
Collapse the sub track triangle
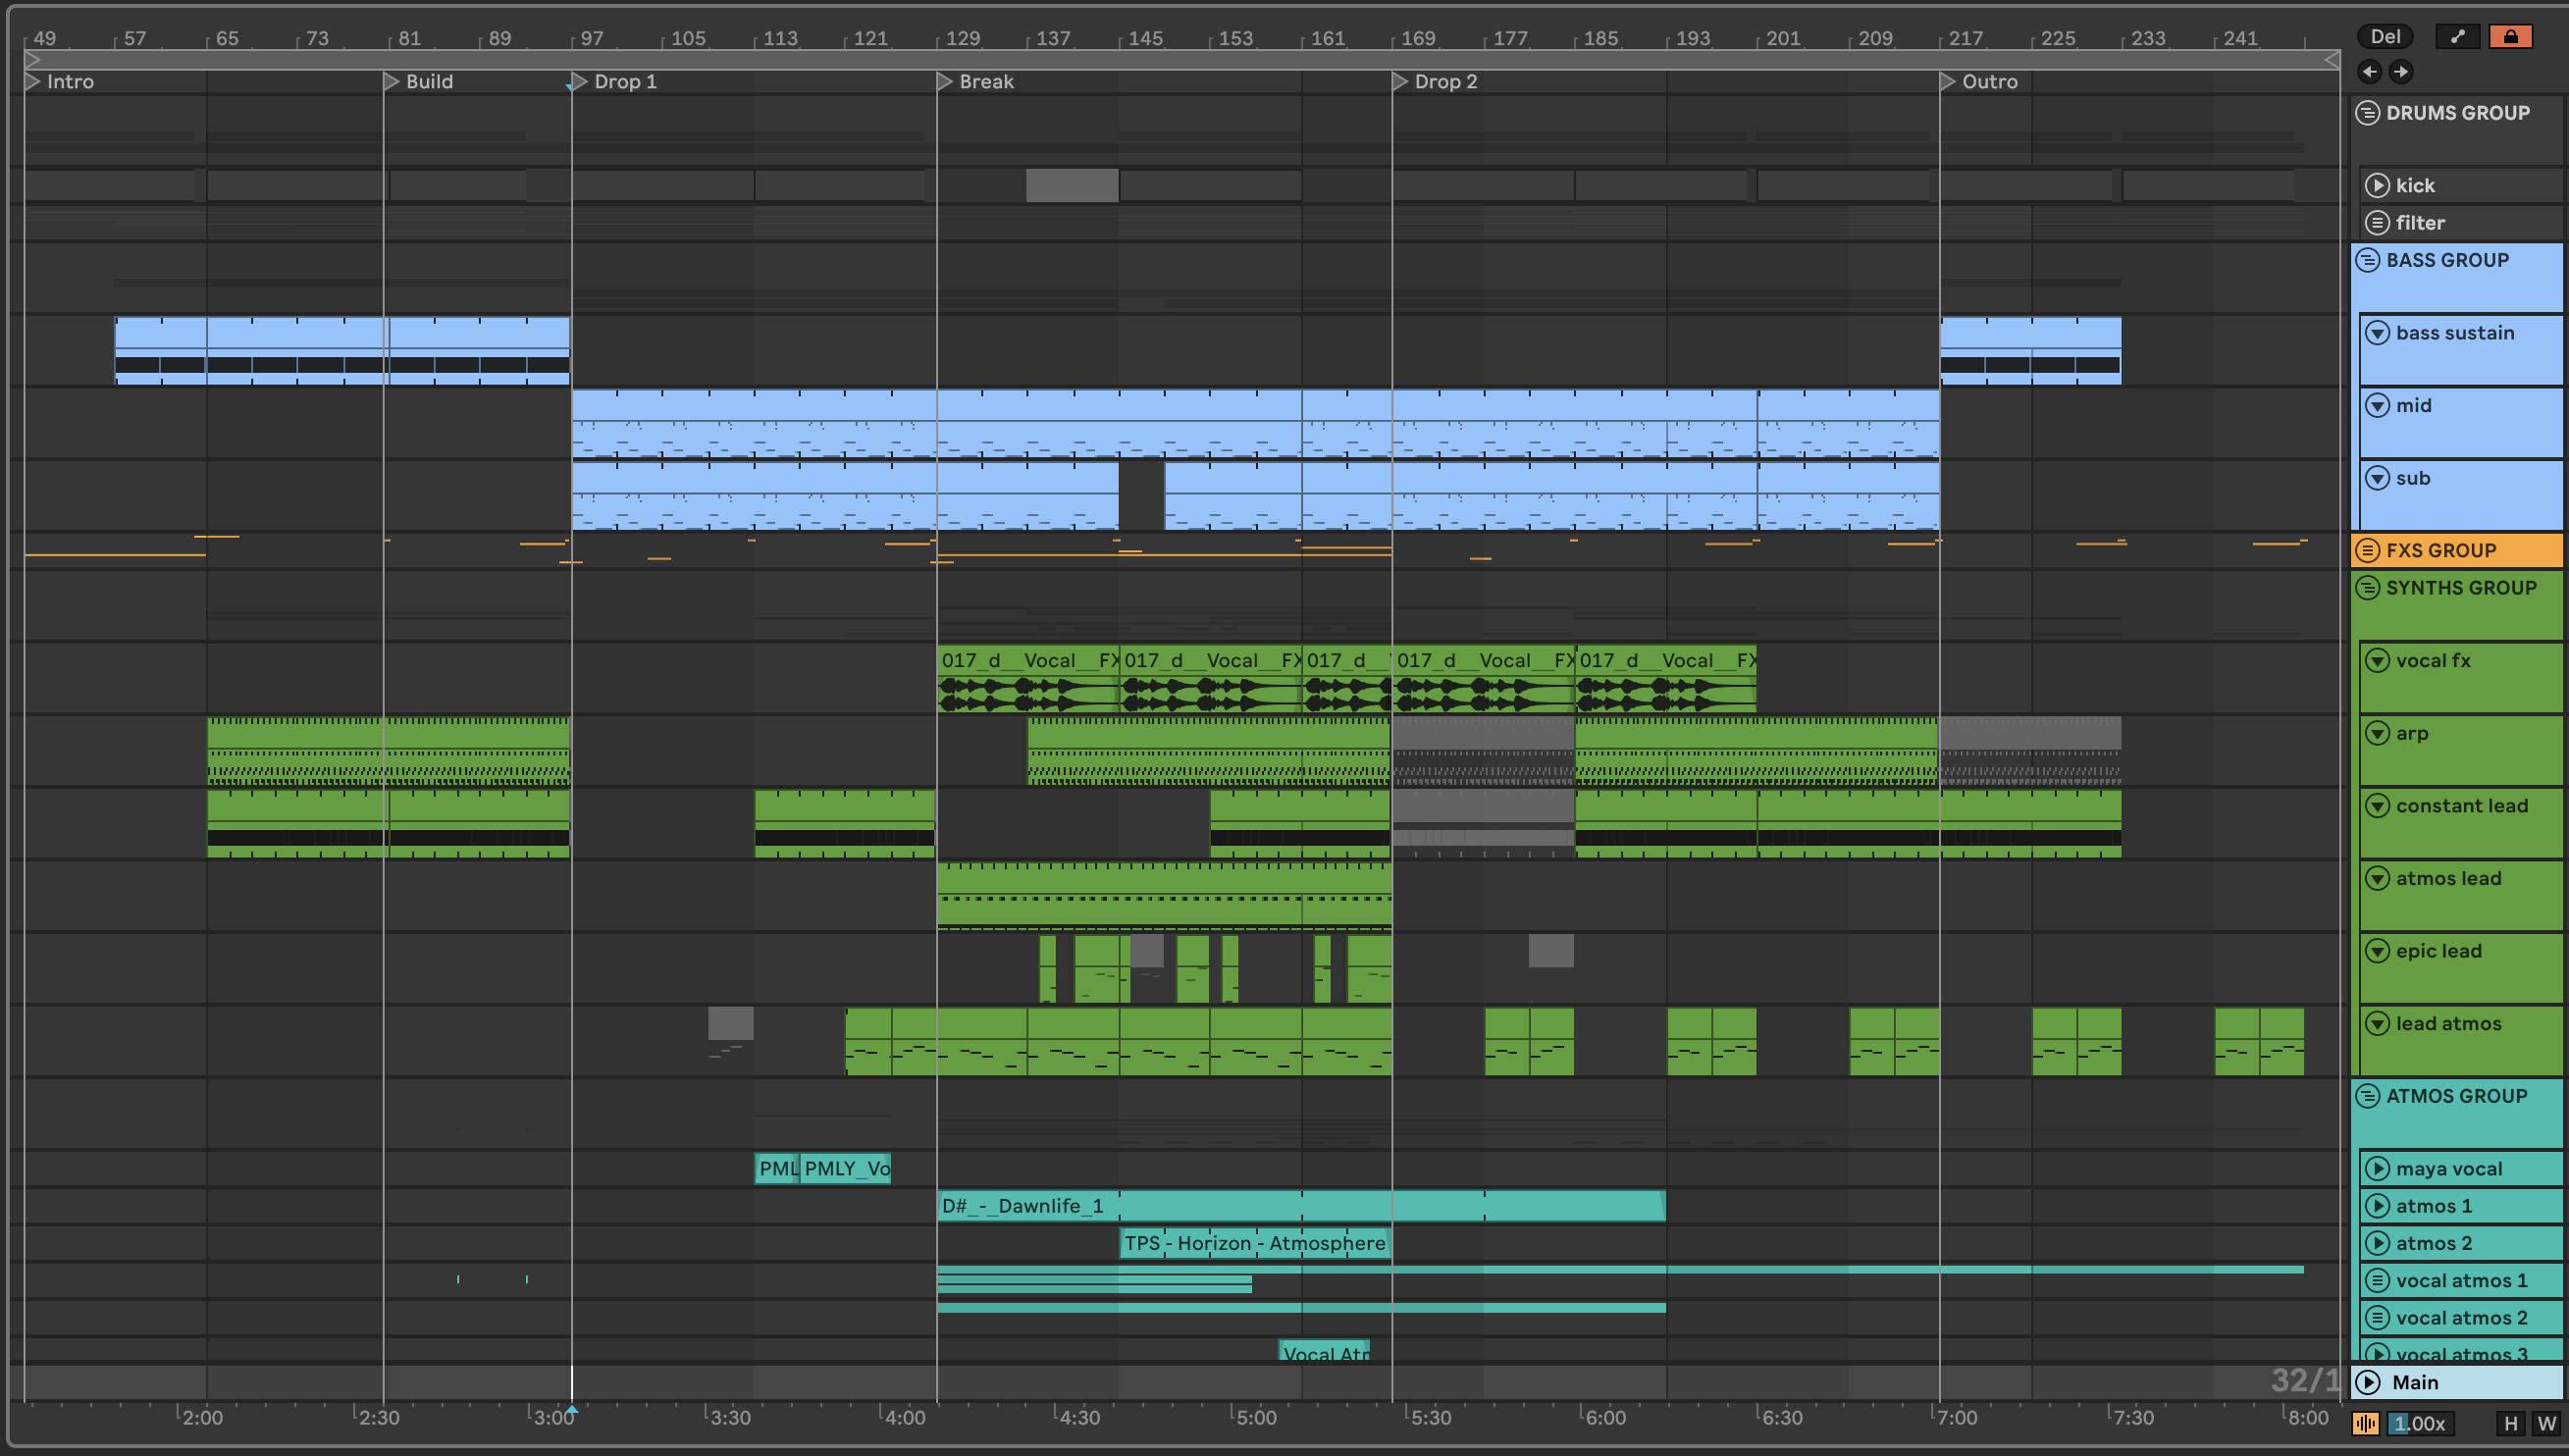2377,479
